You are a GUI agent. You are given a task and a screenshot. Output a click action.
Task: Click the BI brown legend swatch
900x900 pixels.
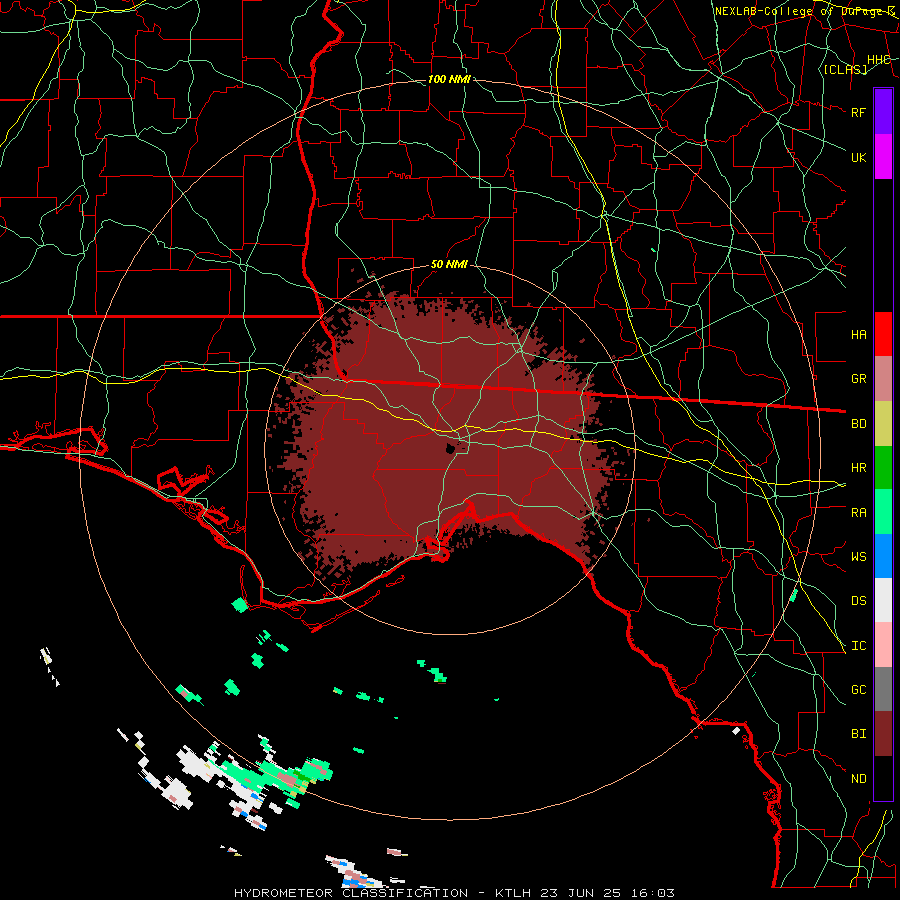[x=883, y=734]
